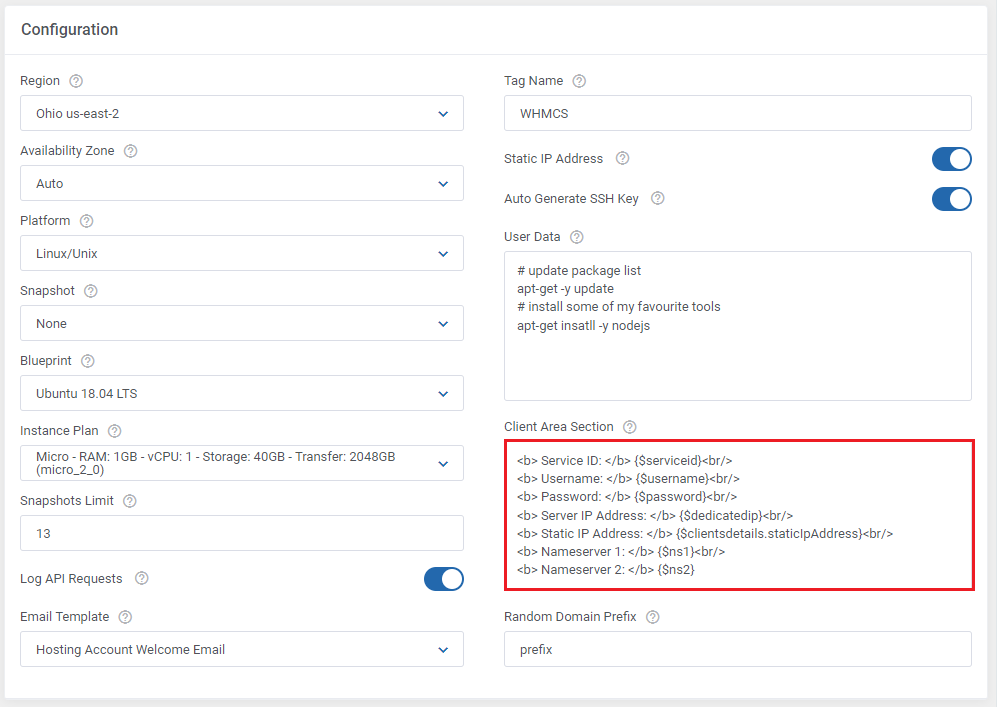
Task: Click the Snapshots Limit field showing 13
Action: (242, 533)
